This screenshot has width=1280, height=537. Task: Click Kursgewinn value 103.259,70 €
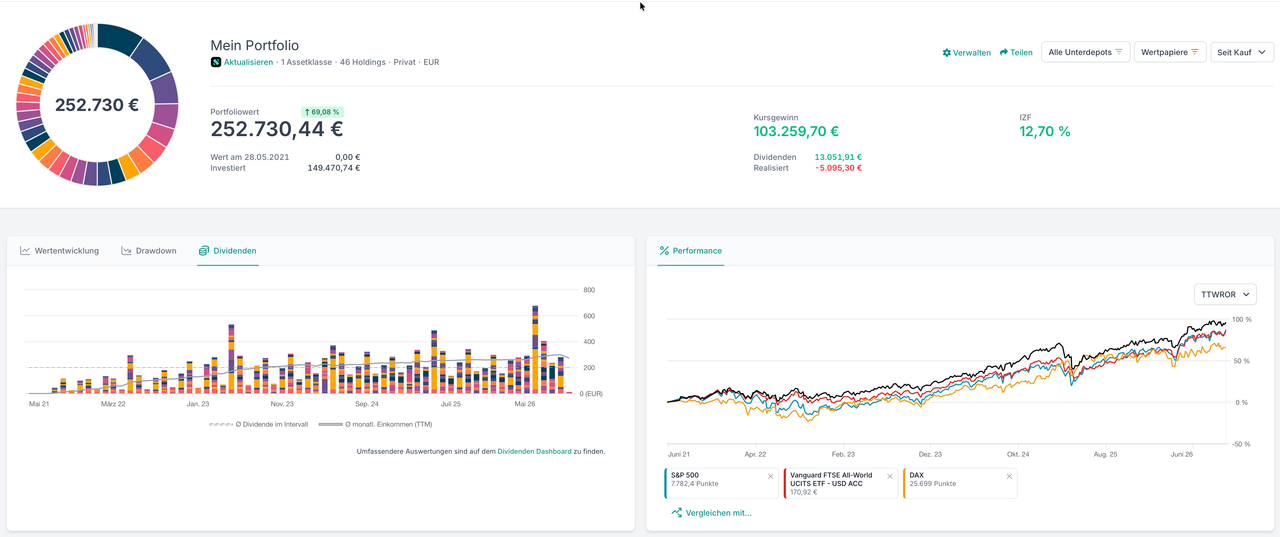pos(796,131)
